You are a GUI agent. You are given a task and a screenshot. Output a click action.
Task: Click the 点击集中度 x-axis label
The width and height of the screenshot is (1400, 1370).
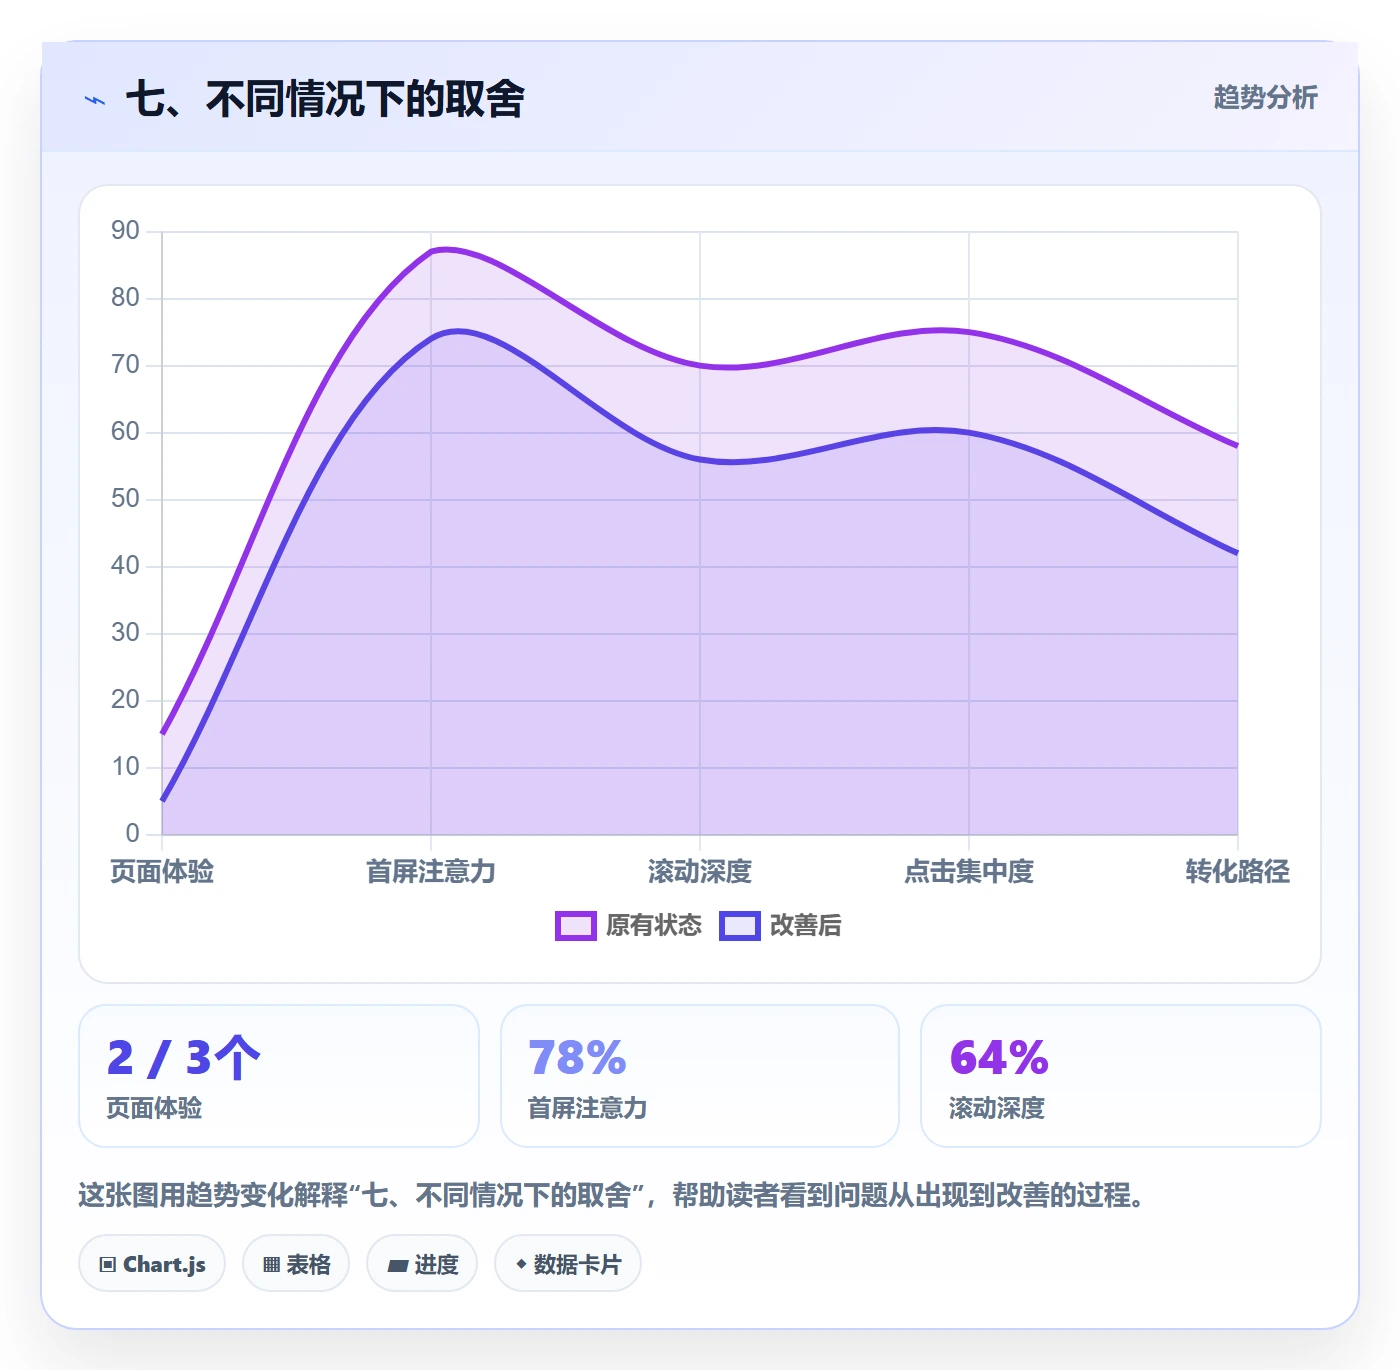pos(969,871)
